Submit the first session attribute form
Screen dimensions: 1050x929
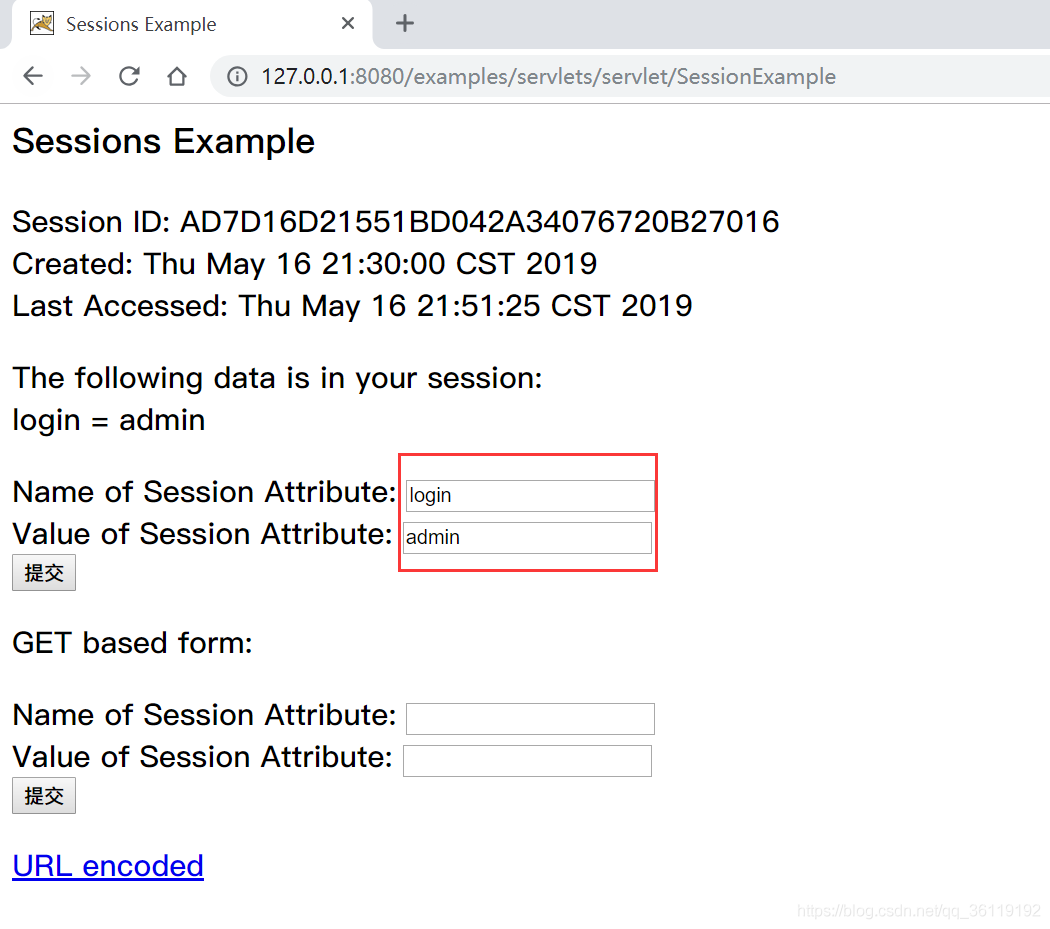[x=43, y=572]
